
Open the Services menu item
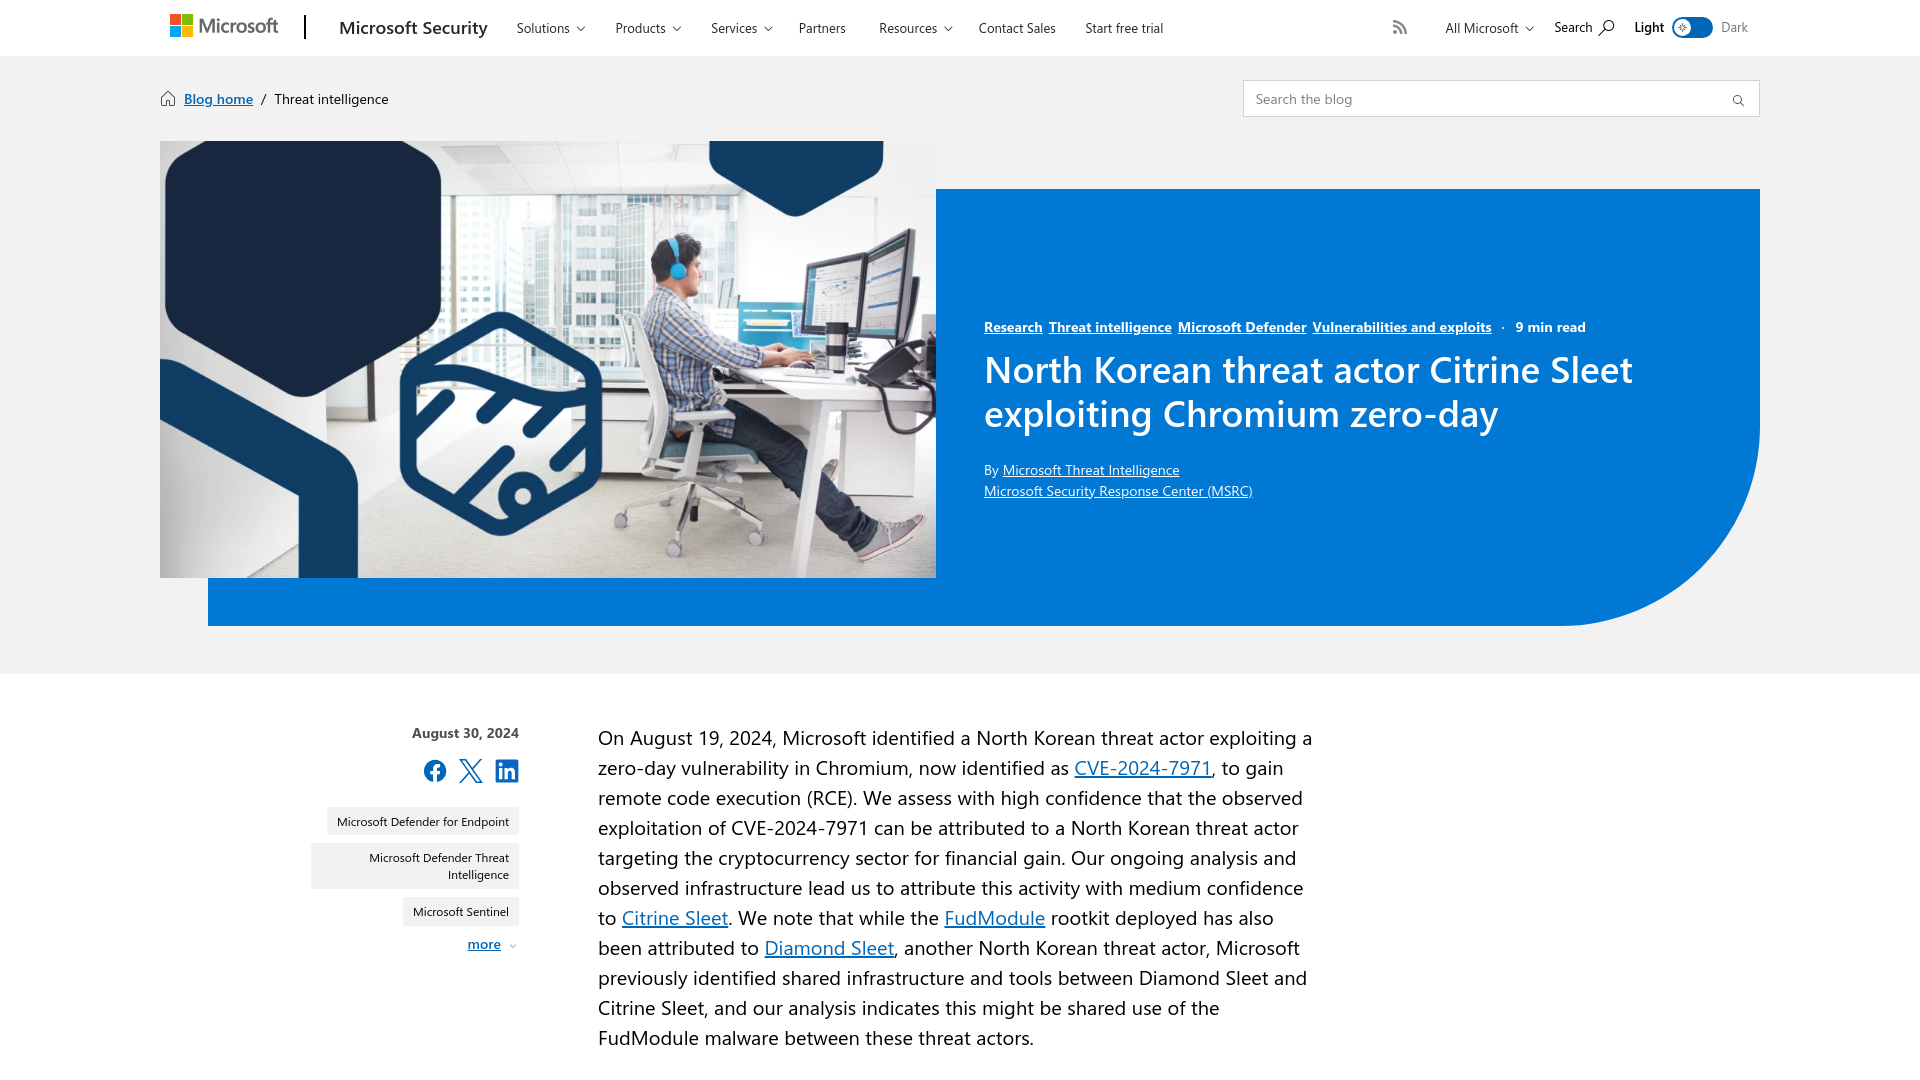[741, 28]
